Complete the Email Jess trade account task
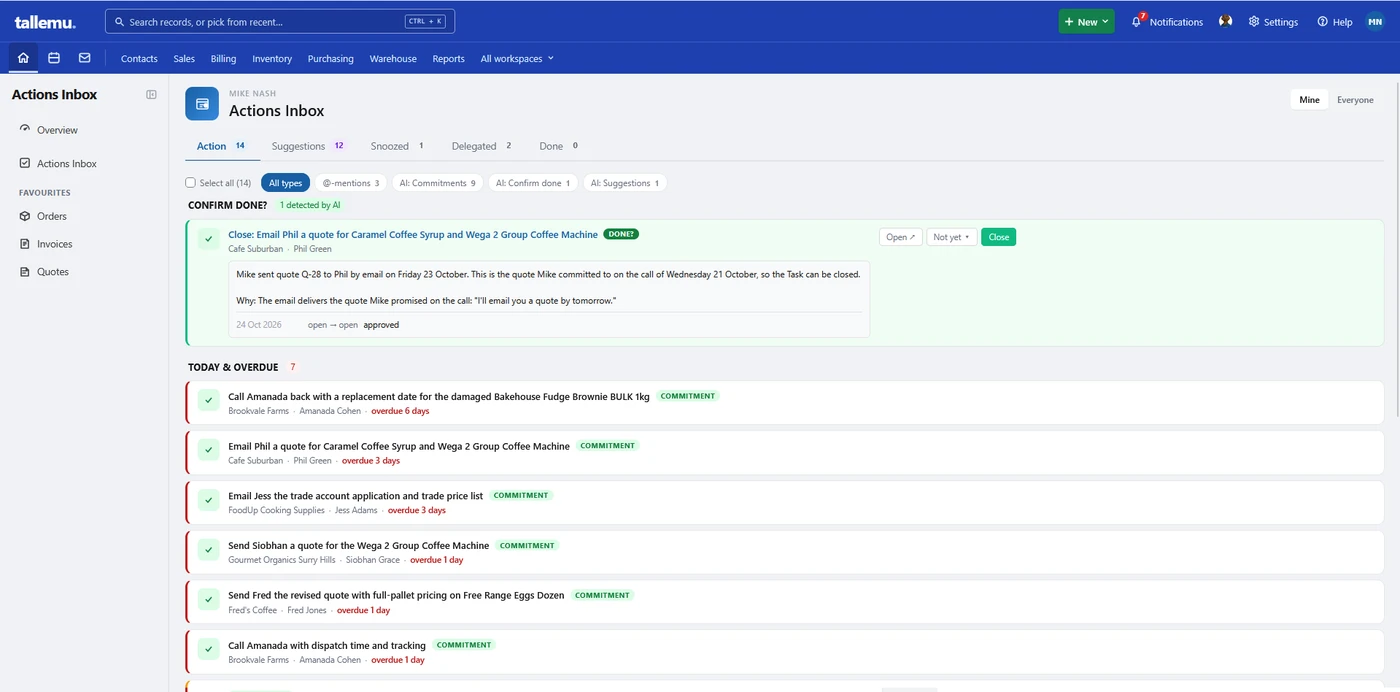 click(208, 500)
